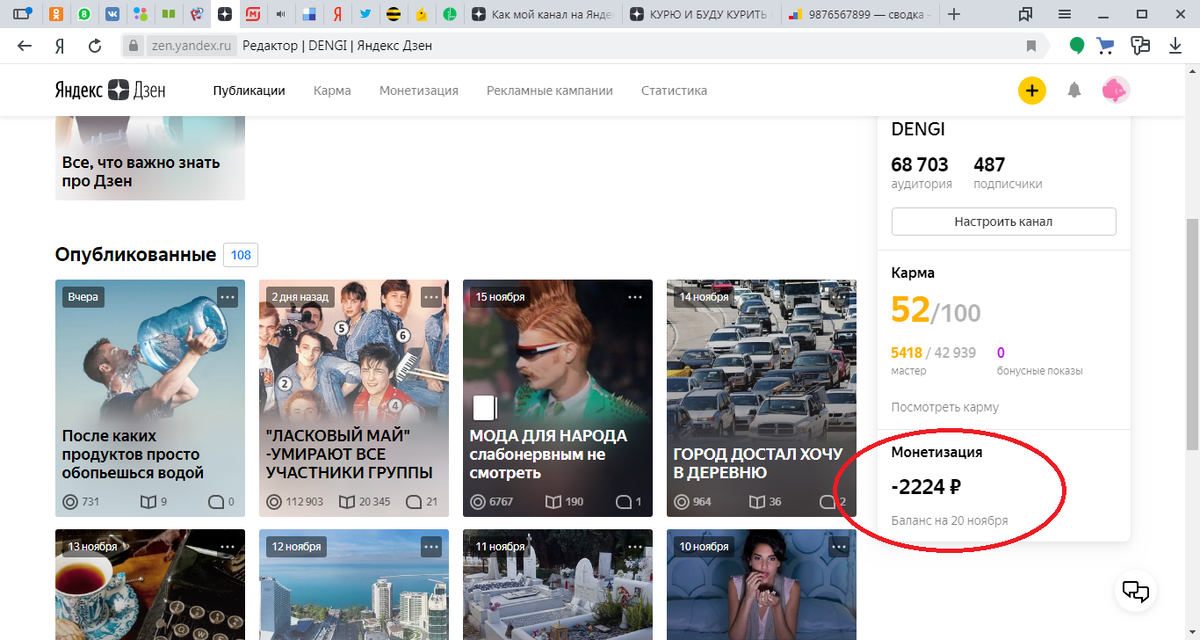This screenshot has height=640, width=1200.
Task: Switch to '9876567899 — сводка' tab
Action: [x=859, y=15]
